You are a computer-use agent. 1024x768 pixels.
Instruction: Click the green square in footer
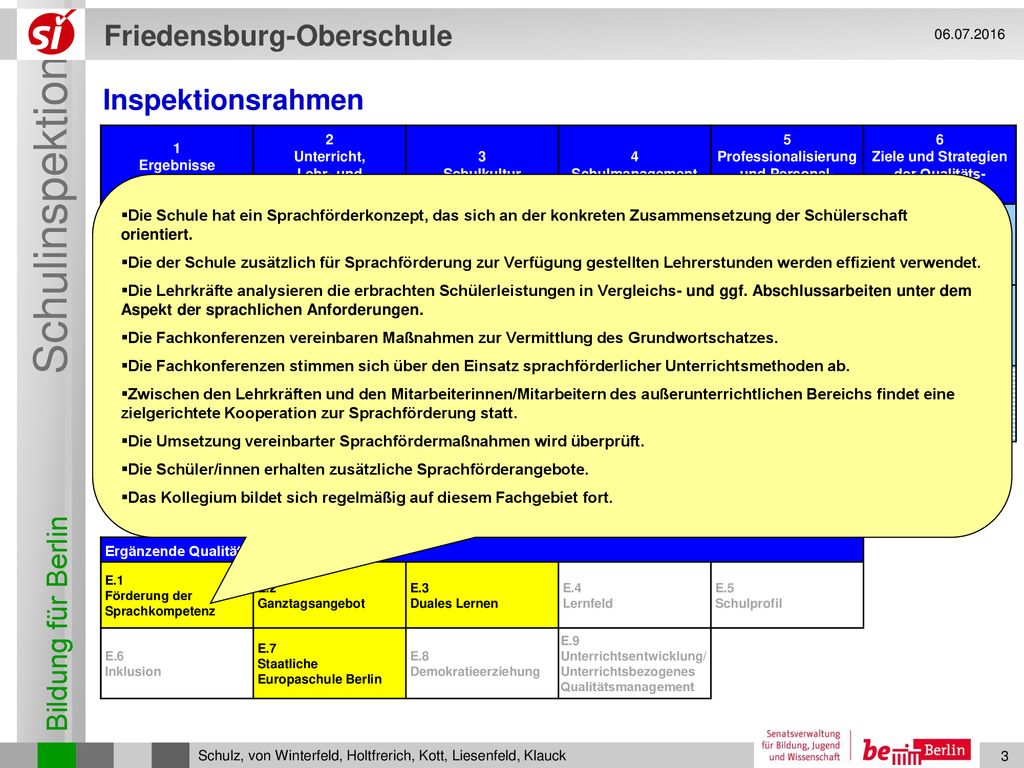click(57, 756)
